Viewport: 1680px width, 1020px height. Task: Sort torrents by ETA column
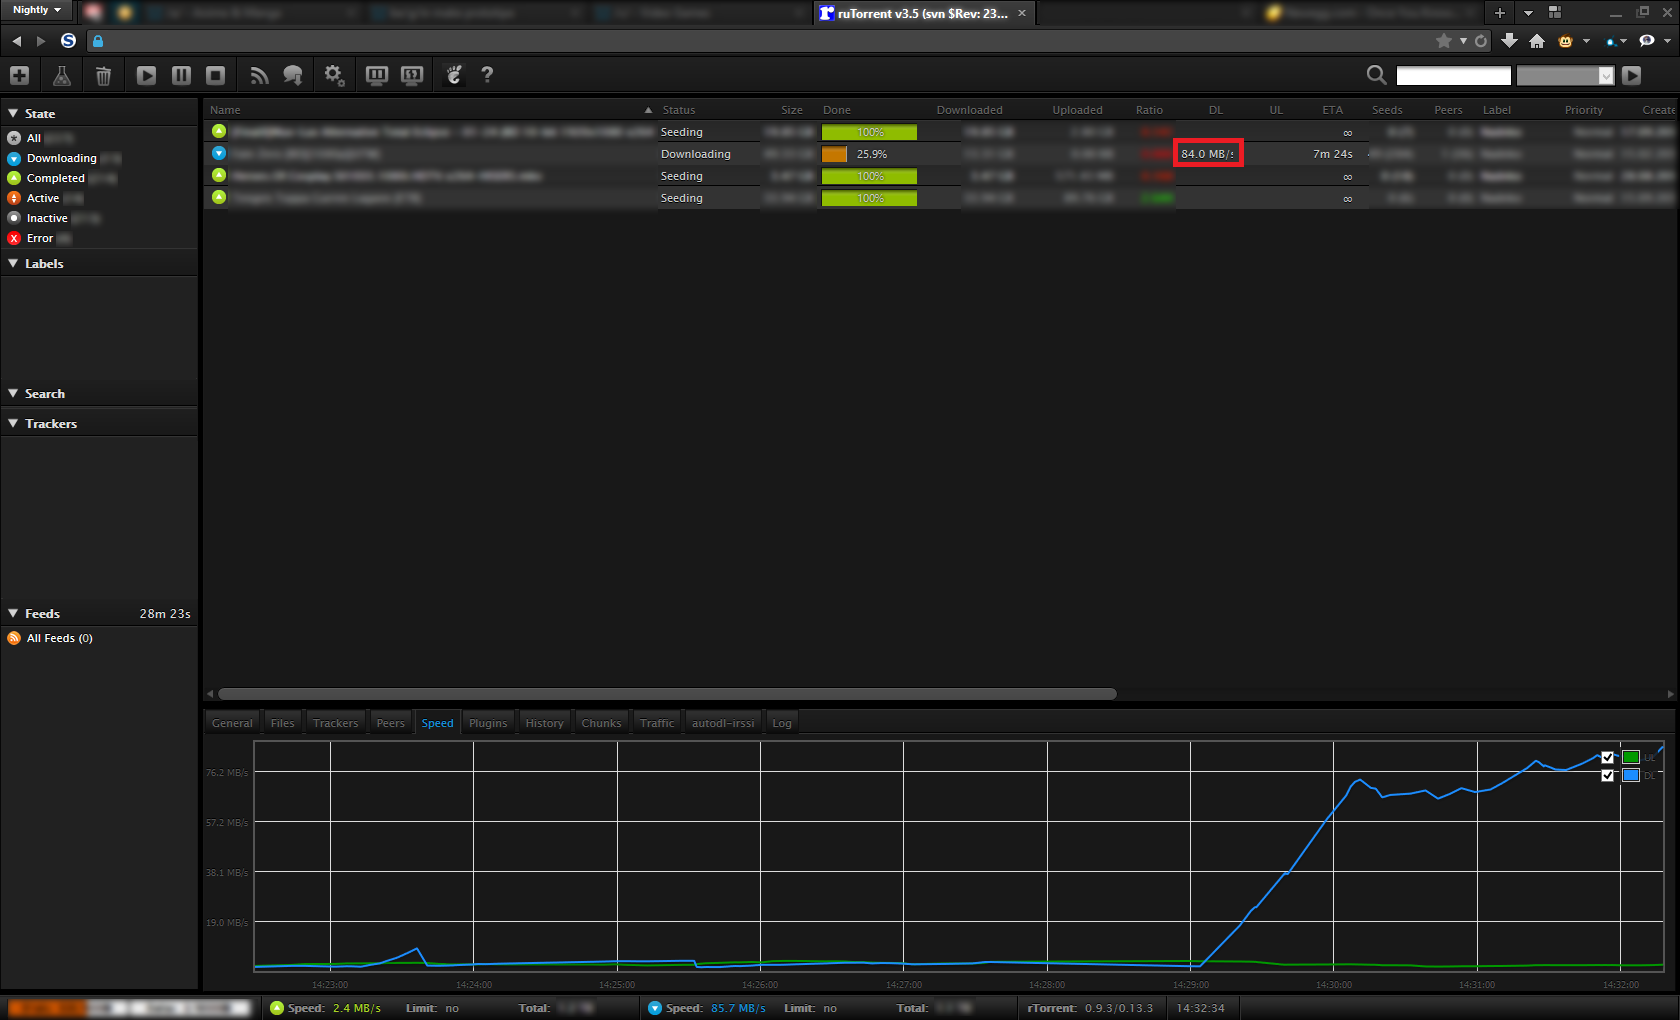point(1332,110)
